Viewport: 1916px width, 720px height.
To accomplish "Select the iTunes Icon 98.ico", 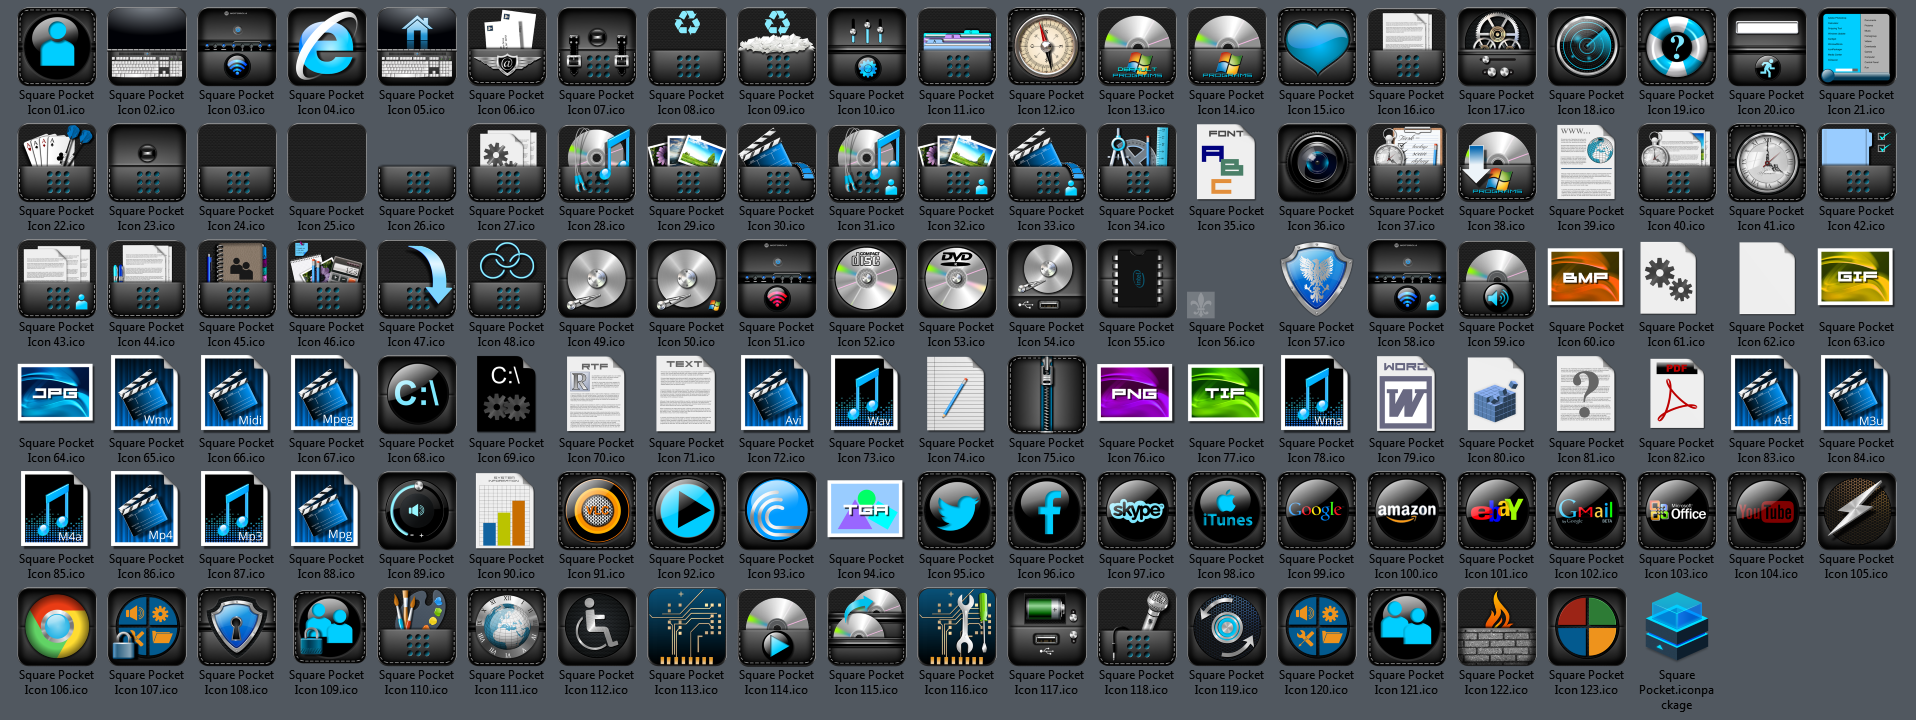I will tap(1227, 511).
